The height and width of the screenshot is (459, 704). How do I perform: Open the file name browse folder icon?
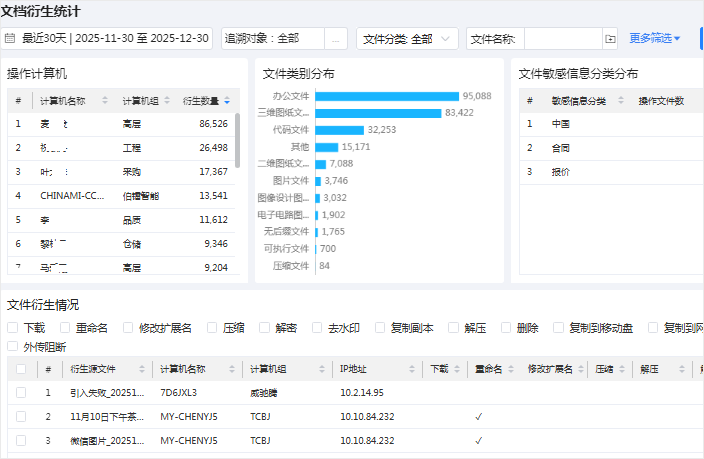[x=610, y=39]
